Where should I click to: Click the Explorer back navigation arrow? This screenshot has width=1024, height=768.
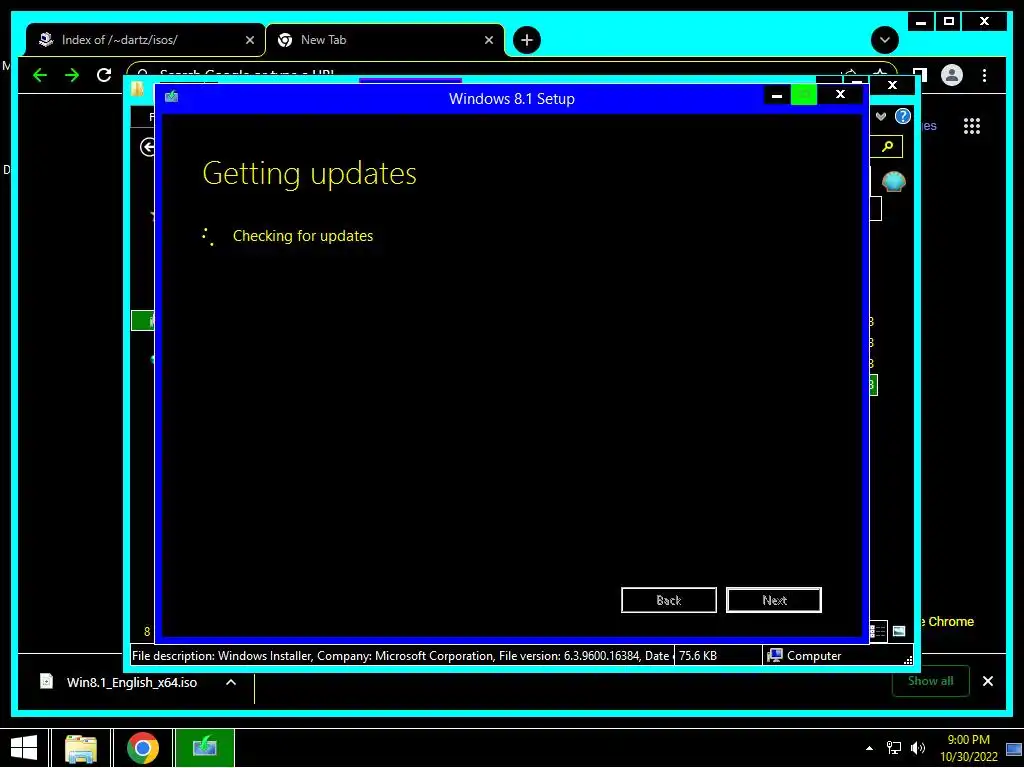[x=148, y=147]
